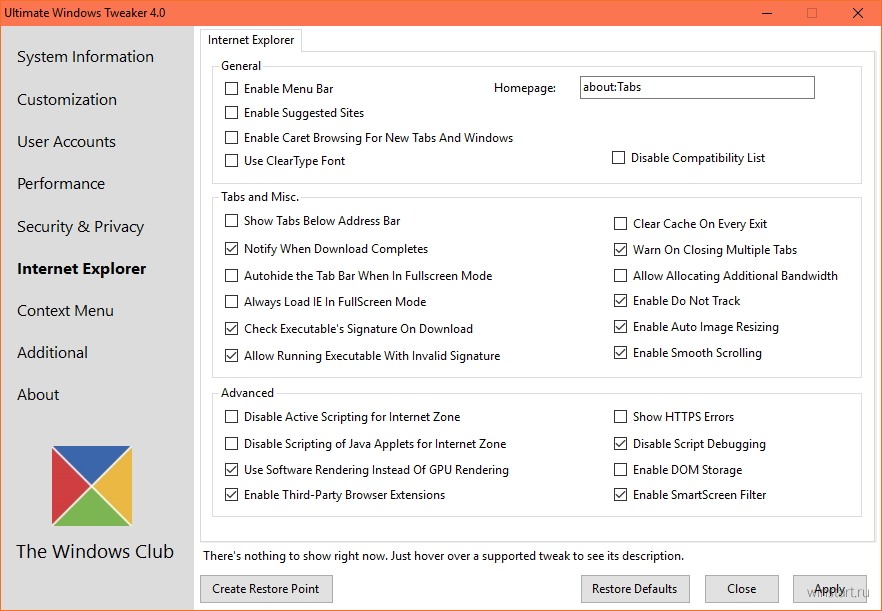Uncheck Enable Do Not Track
This screenshot has width=882, height=611.
620,301
